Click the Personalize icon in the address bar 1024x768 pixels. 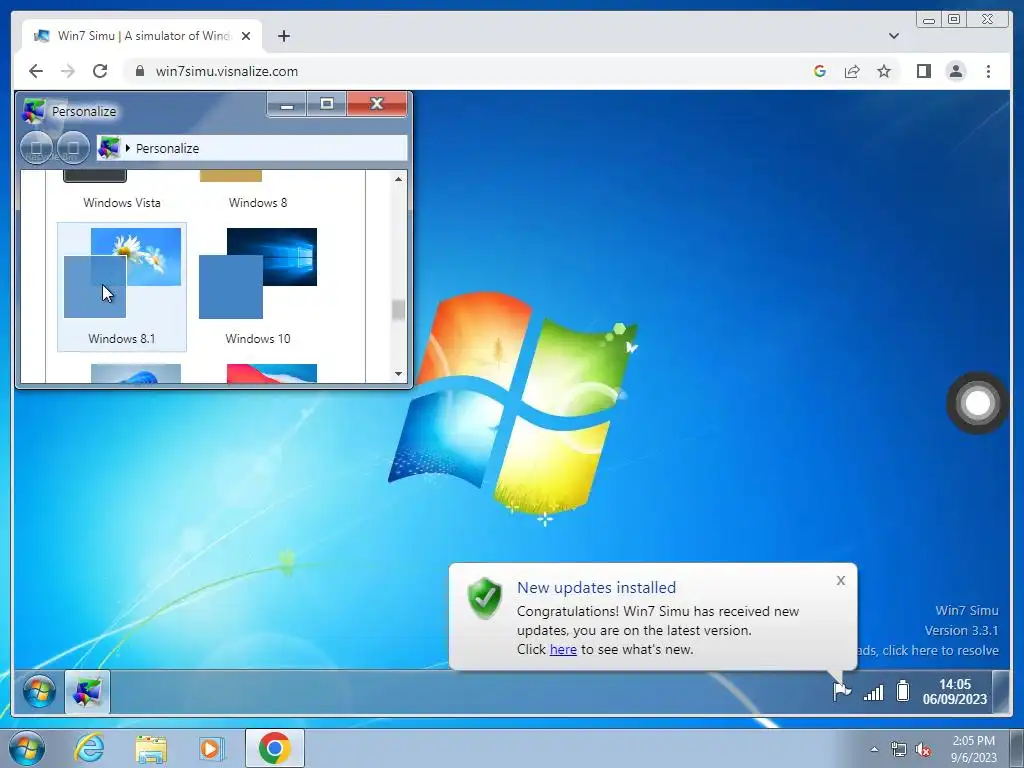point(109,148)
